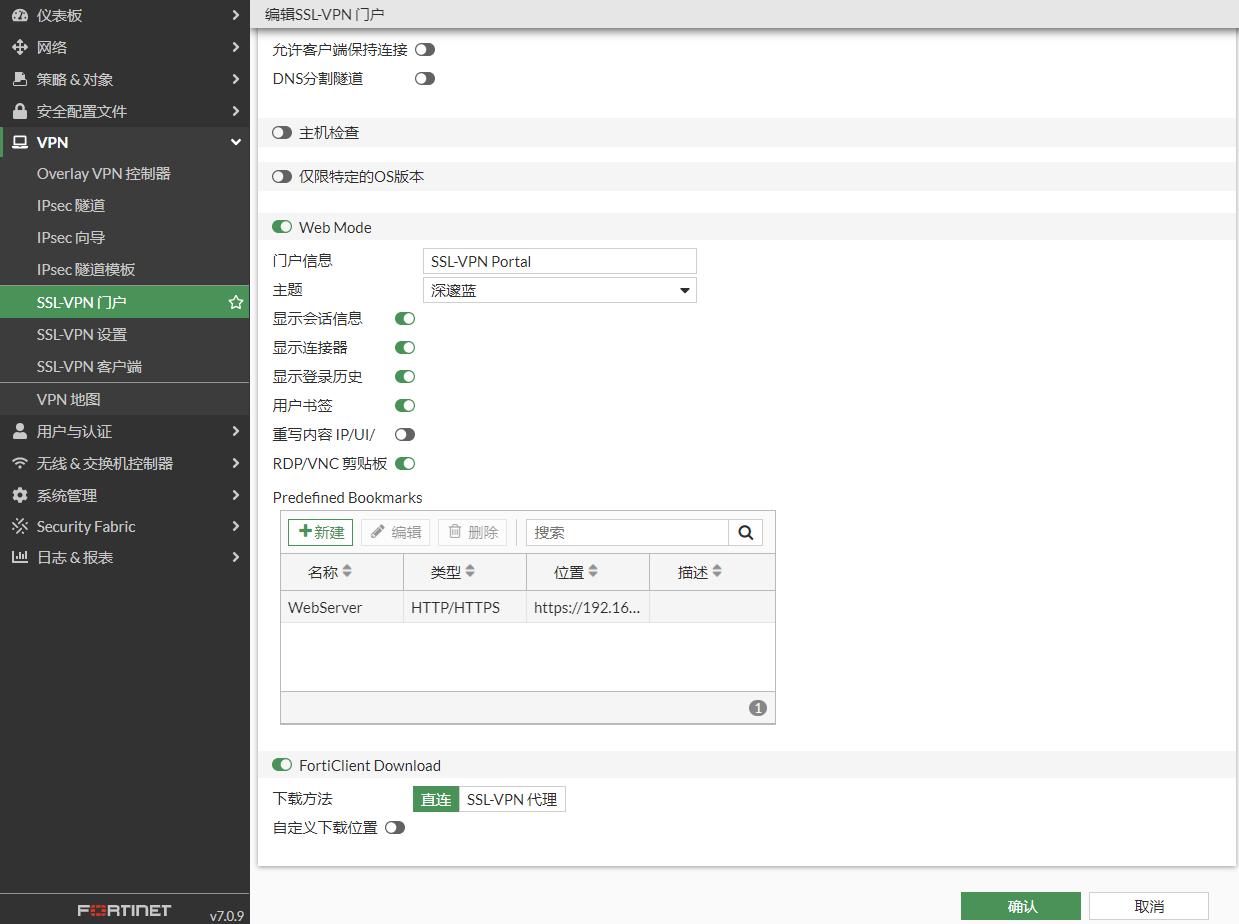
Task: Click the dashboard gauge icon
Action: coord(19,15)
